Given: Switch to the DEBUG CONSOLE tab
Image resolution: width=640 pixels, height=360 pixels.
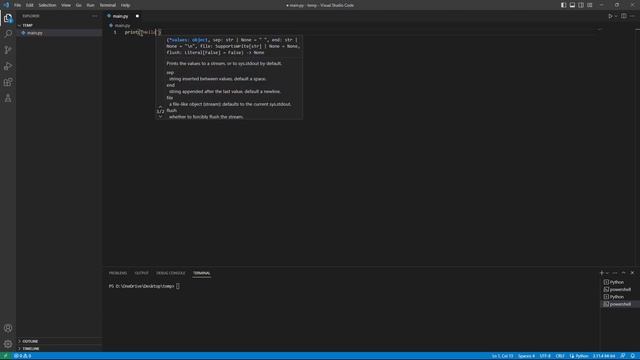Looking at the screenshot, I should [x=171, y=273].
